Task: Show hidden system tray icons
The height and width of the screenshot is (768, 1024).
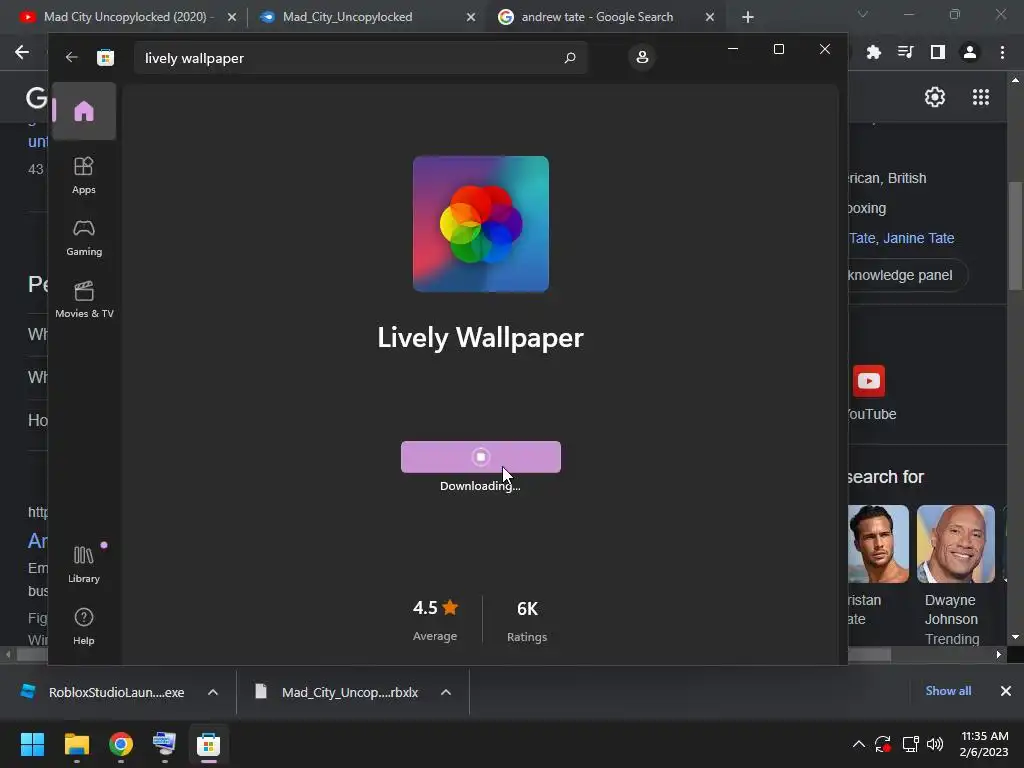Action: [859, 744]
